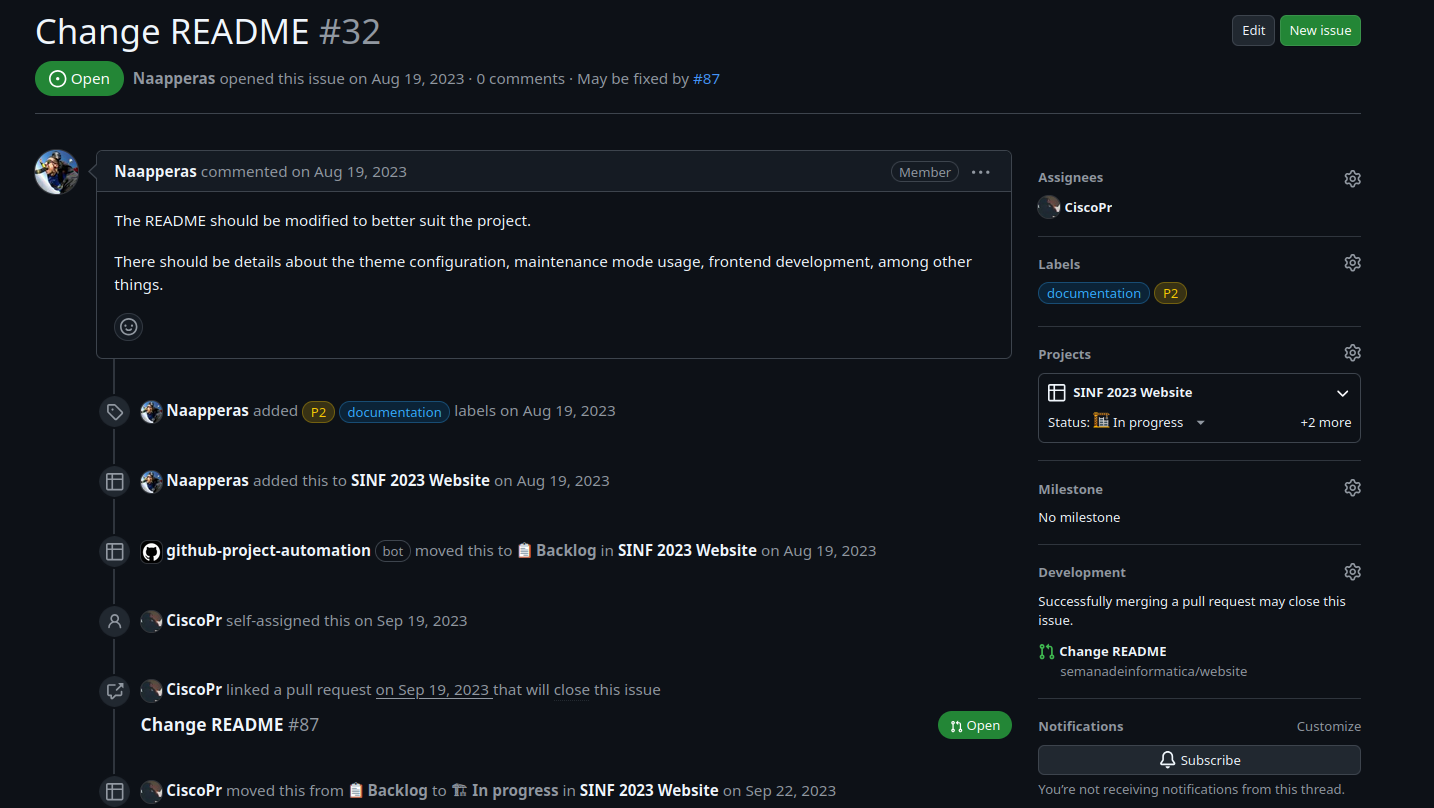Click the P2 label in the timeline event
Image resolution: width=1434 pixels, height=808 pixels.
pos(318,412)
